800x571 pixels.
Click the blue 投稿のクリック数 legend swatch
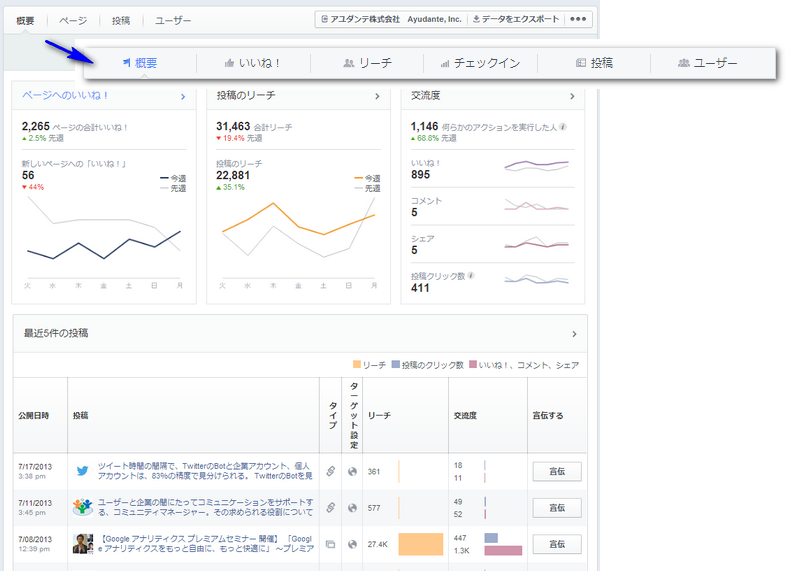pos(395,364)
